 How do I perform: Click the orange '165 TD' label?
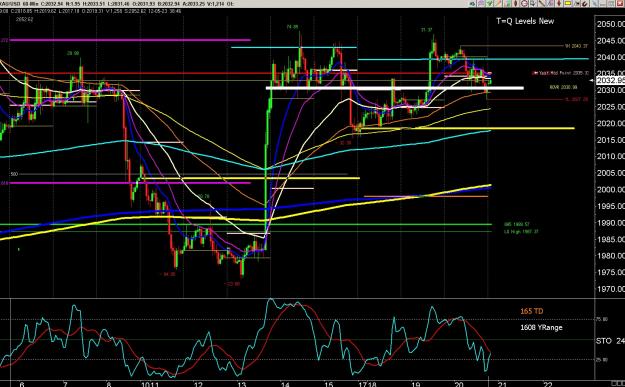[x=532, y=311]
